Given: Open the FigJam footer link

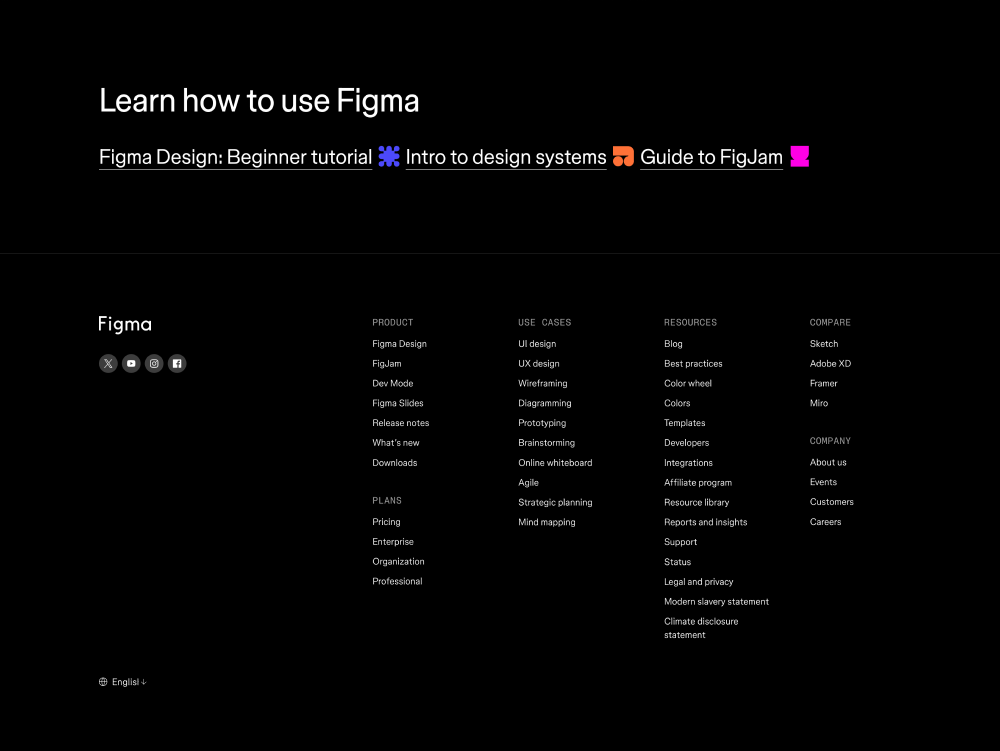Looking at the screenshot, I should click(387, 363).
